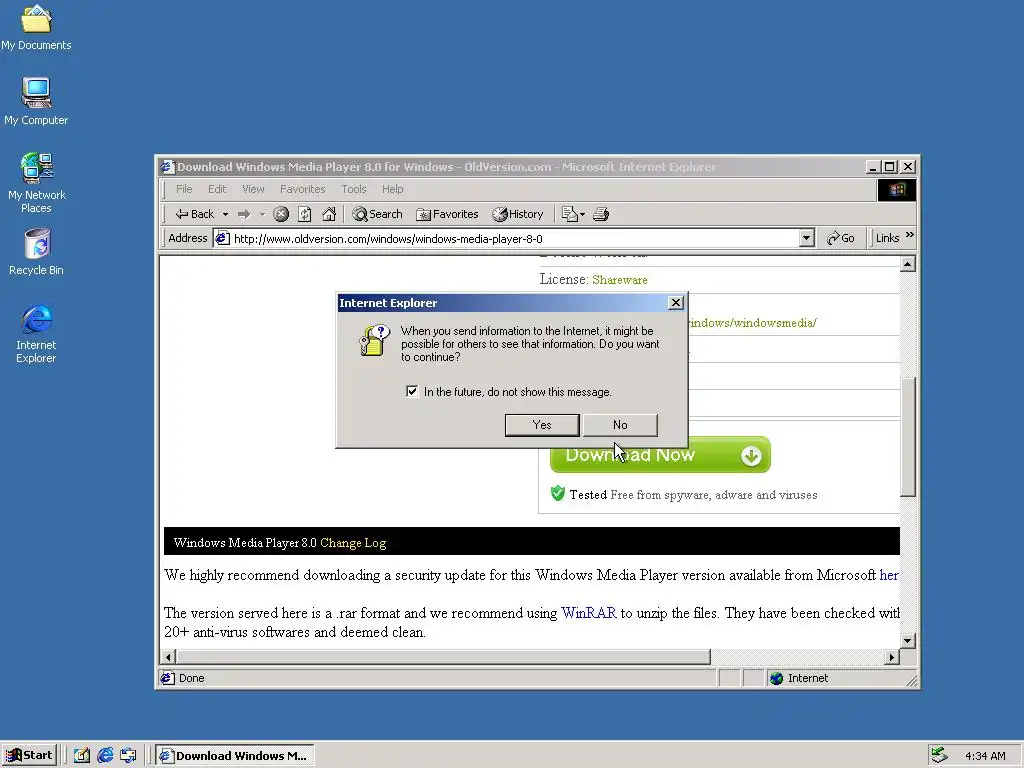Image resolution: width=1024 pixels, height=768 pixels.
Task: Click vertical scrollbar up arrow
Action: (x=908, y=264)
